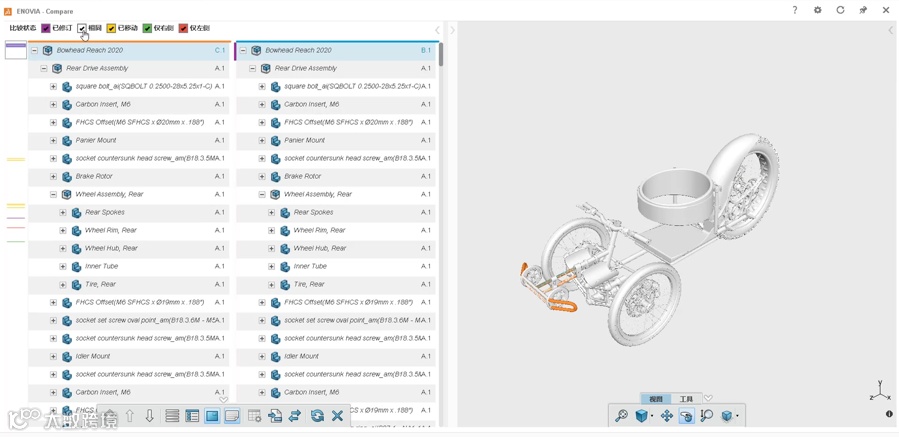Screen dimensions: 899x437
Task: Open the dropdown arrow beside display style cube
Action: click(x=737, y=416)
